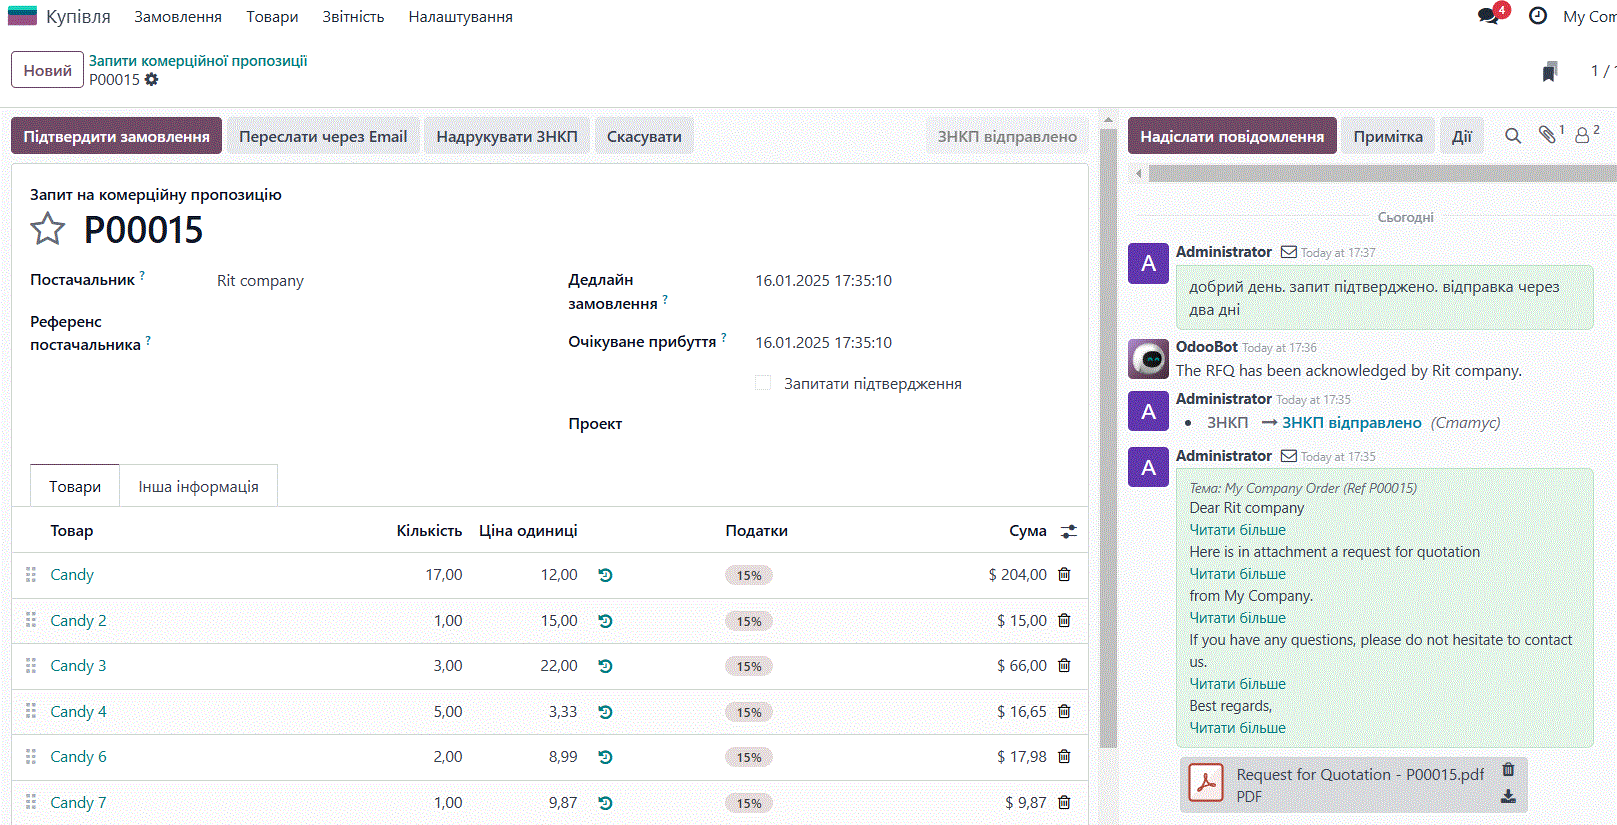
Task: Tick the Запитати підтвердження checkbox
Action: click(x=763, y=383)
